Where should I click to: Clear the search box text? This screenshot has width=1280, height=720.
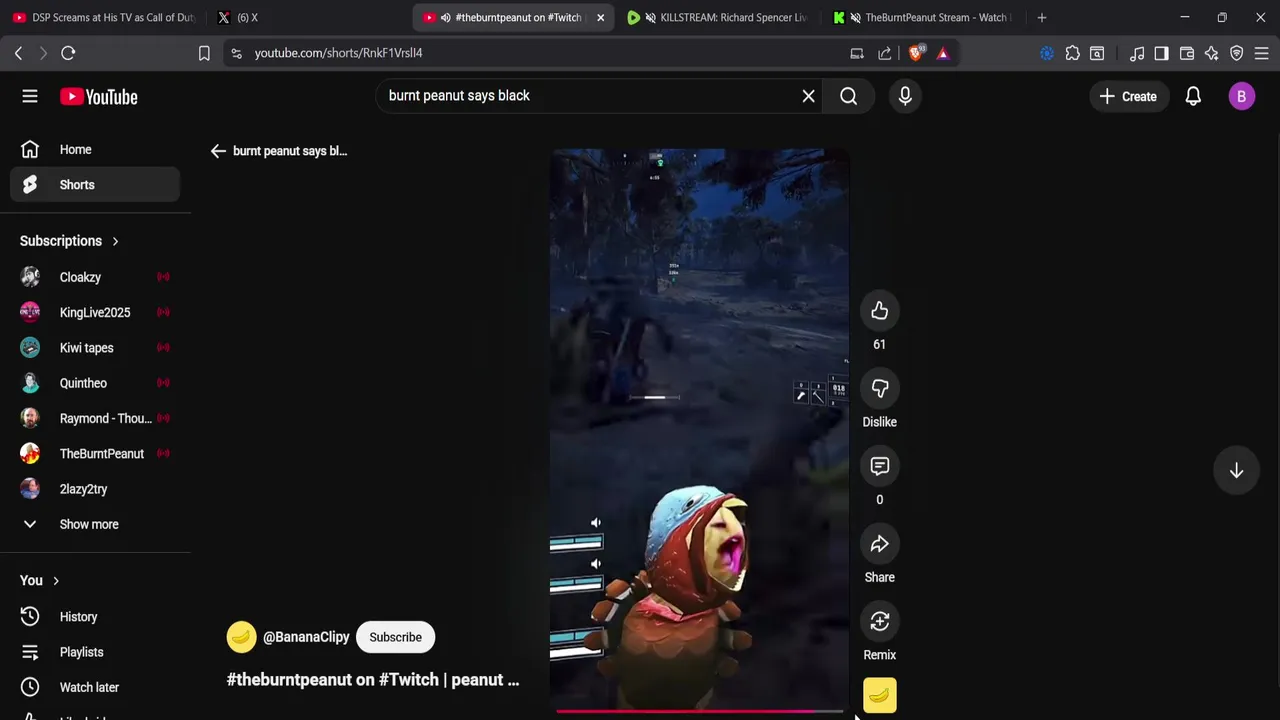(x=808, y=96)
